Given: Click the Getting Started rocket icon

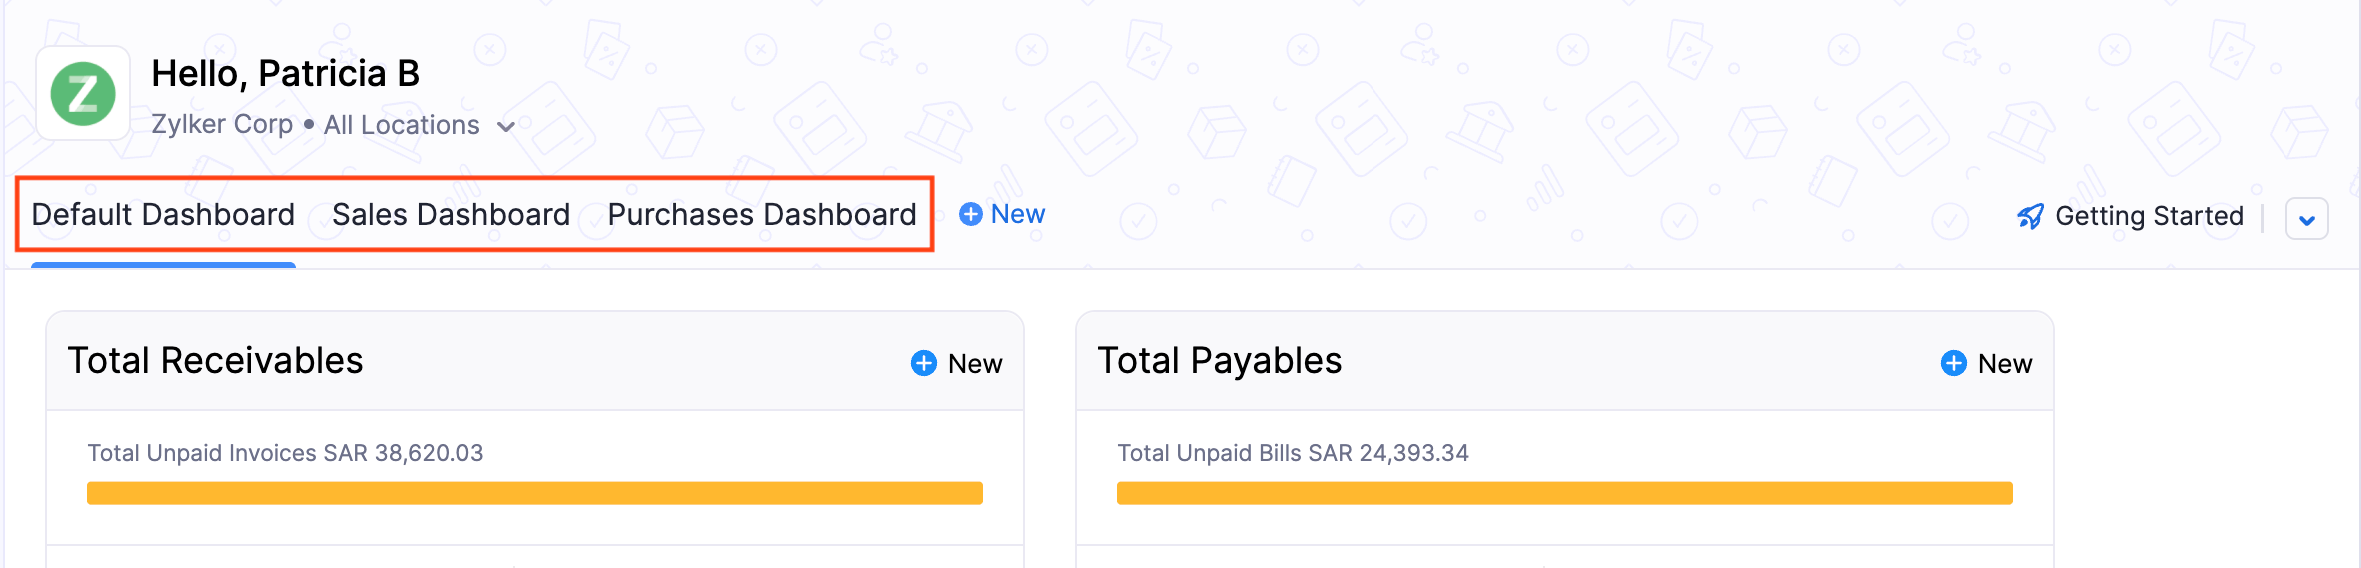Looking at the screenshot, I should click(x=2030, y=216).
